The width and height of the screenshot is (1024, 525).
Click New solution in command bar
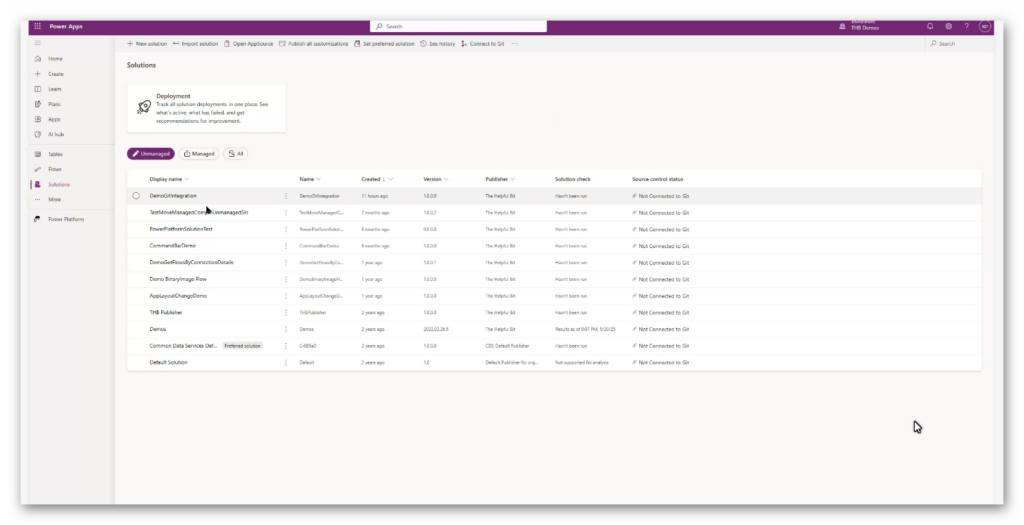point(147,44)
